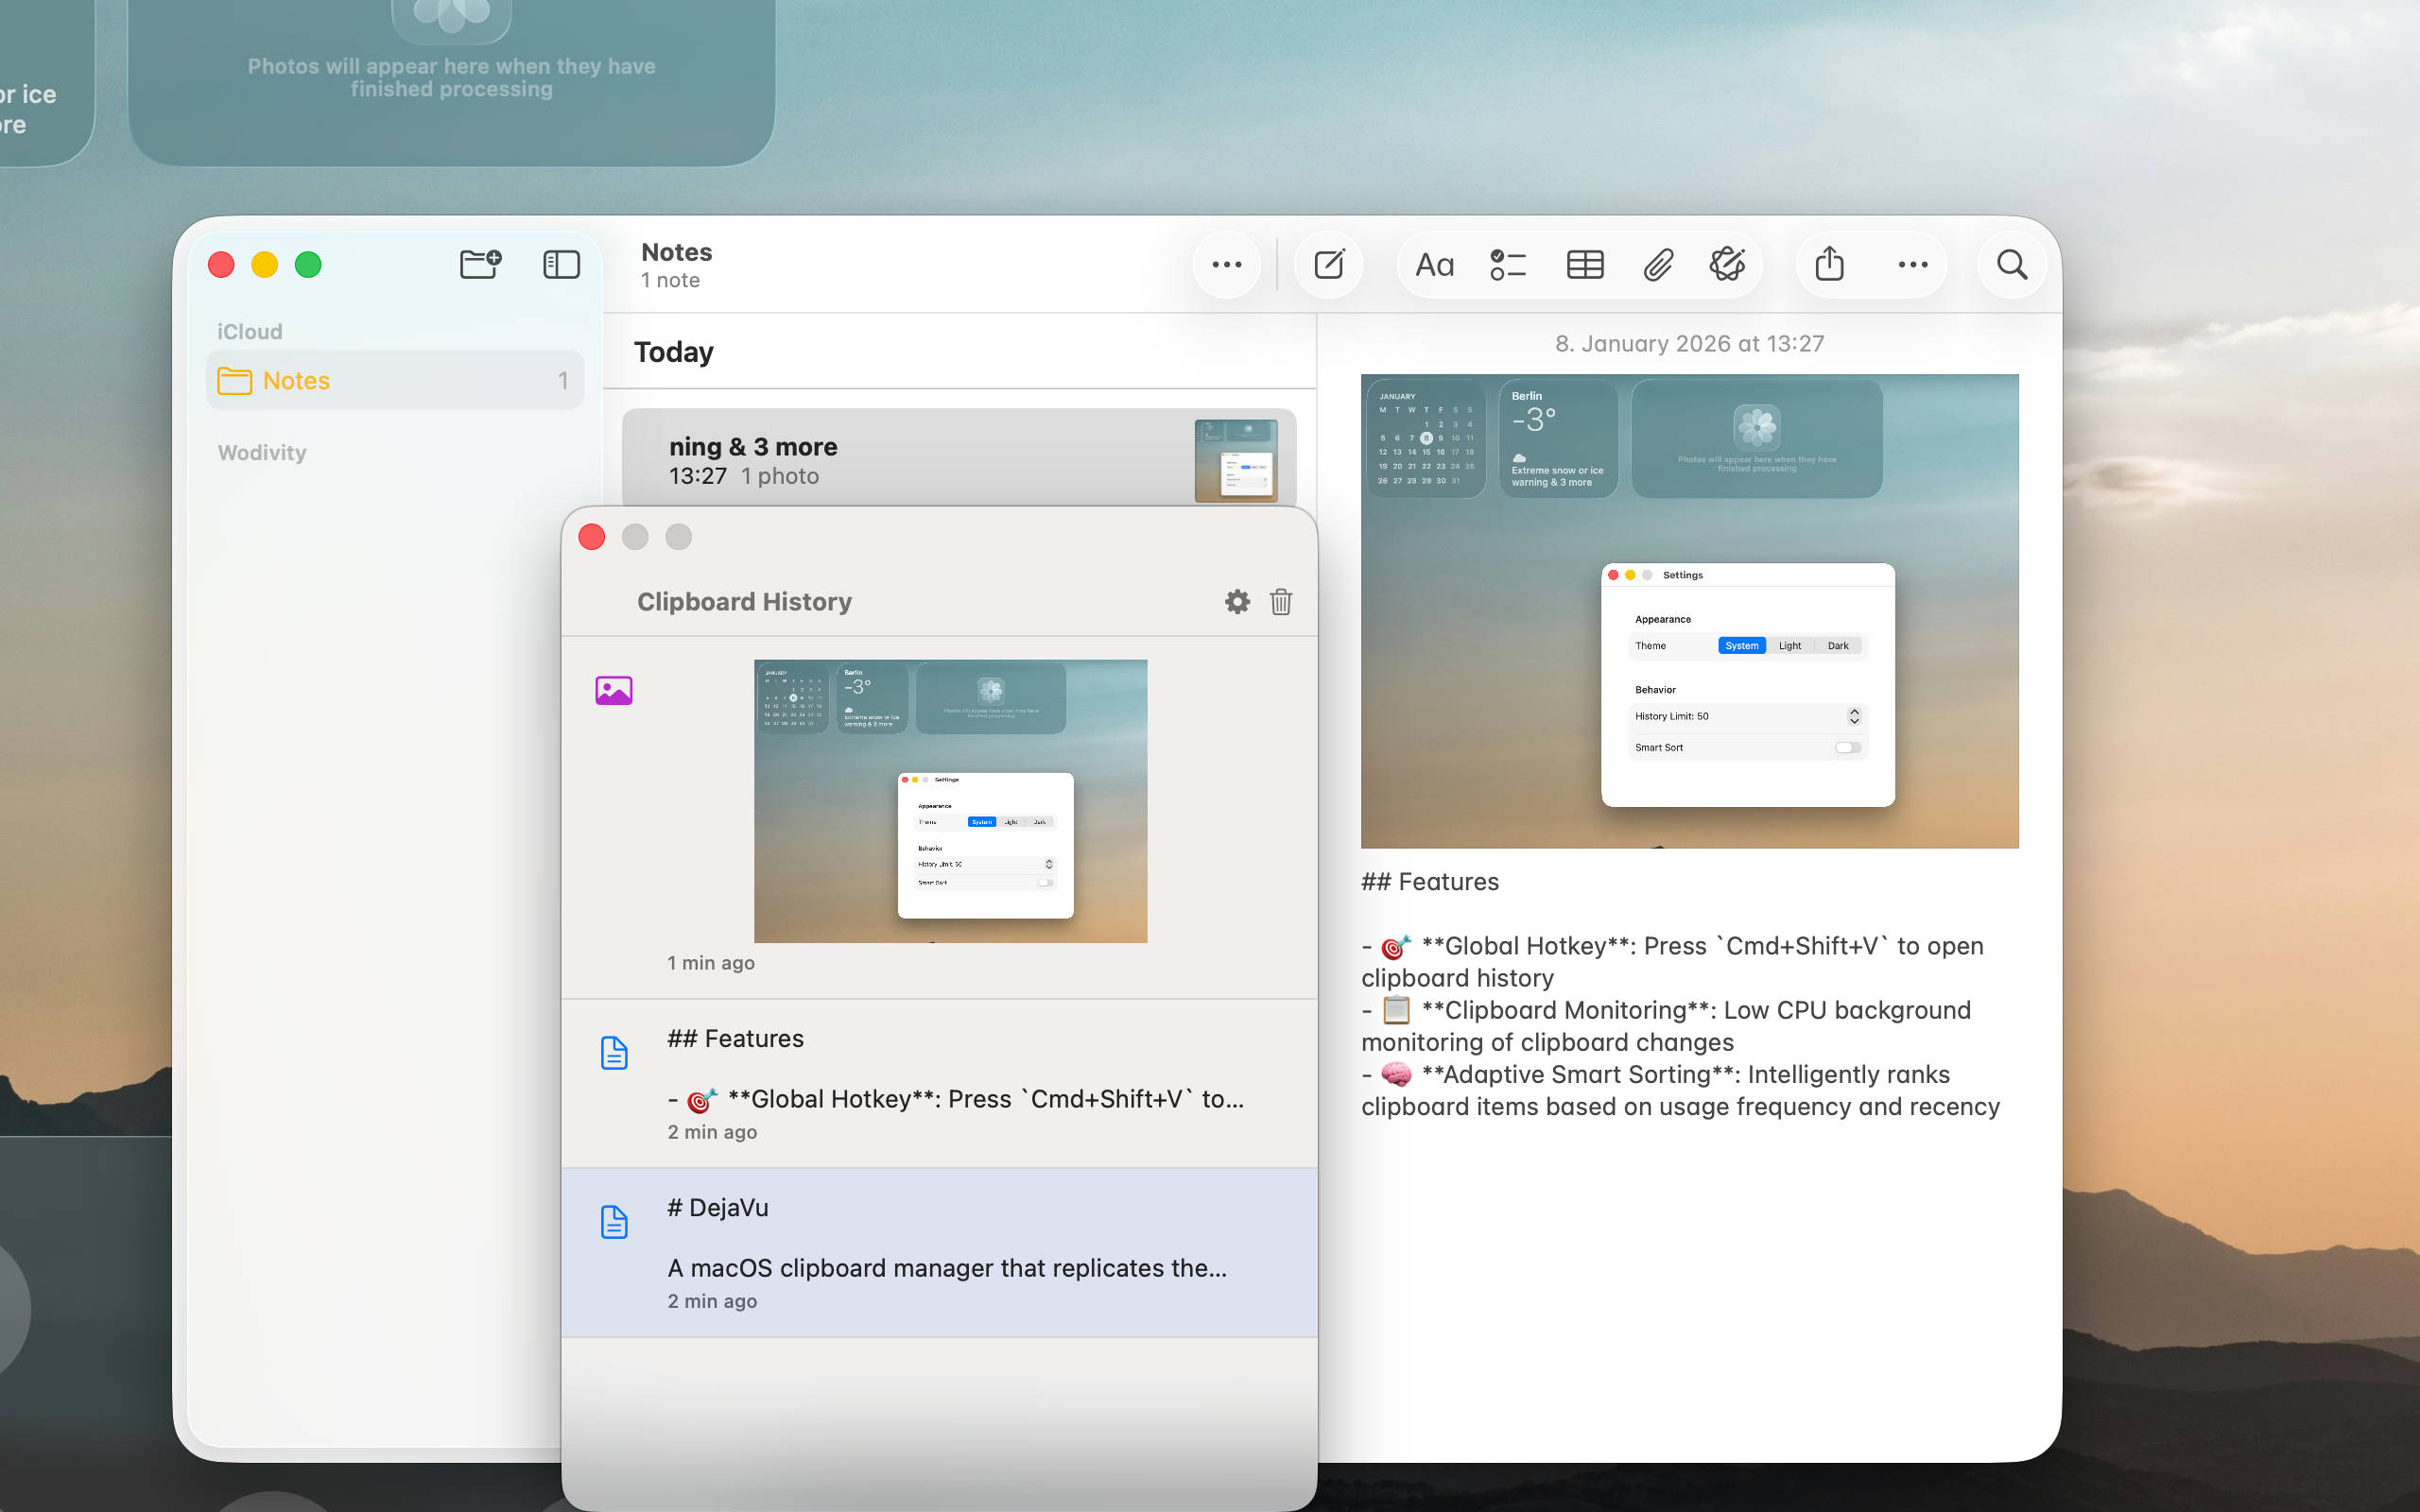Click the note list preview thumbnail

tap(1235, 460)
